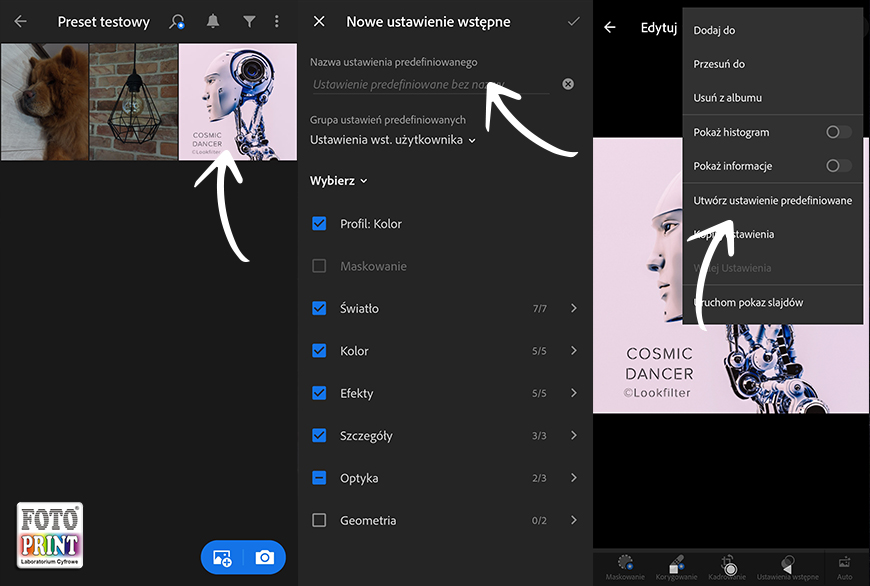The image size is (870, 586).
Task: Choose Przesuń do menu entry
Action: point(772,64)
